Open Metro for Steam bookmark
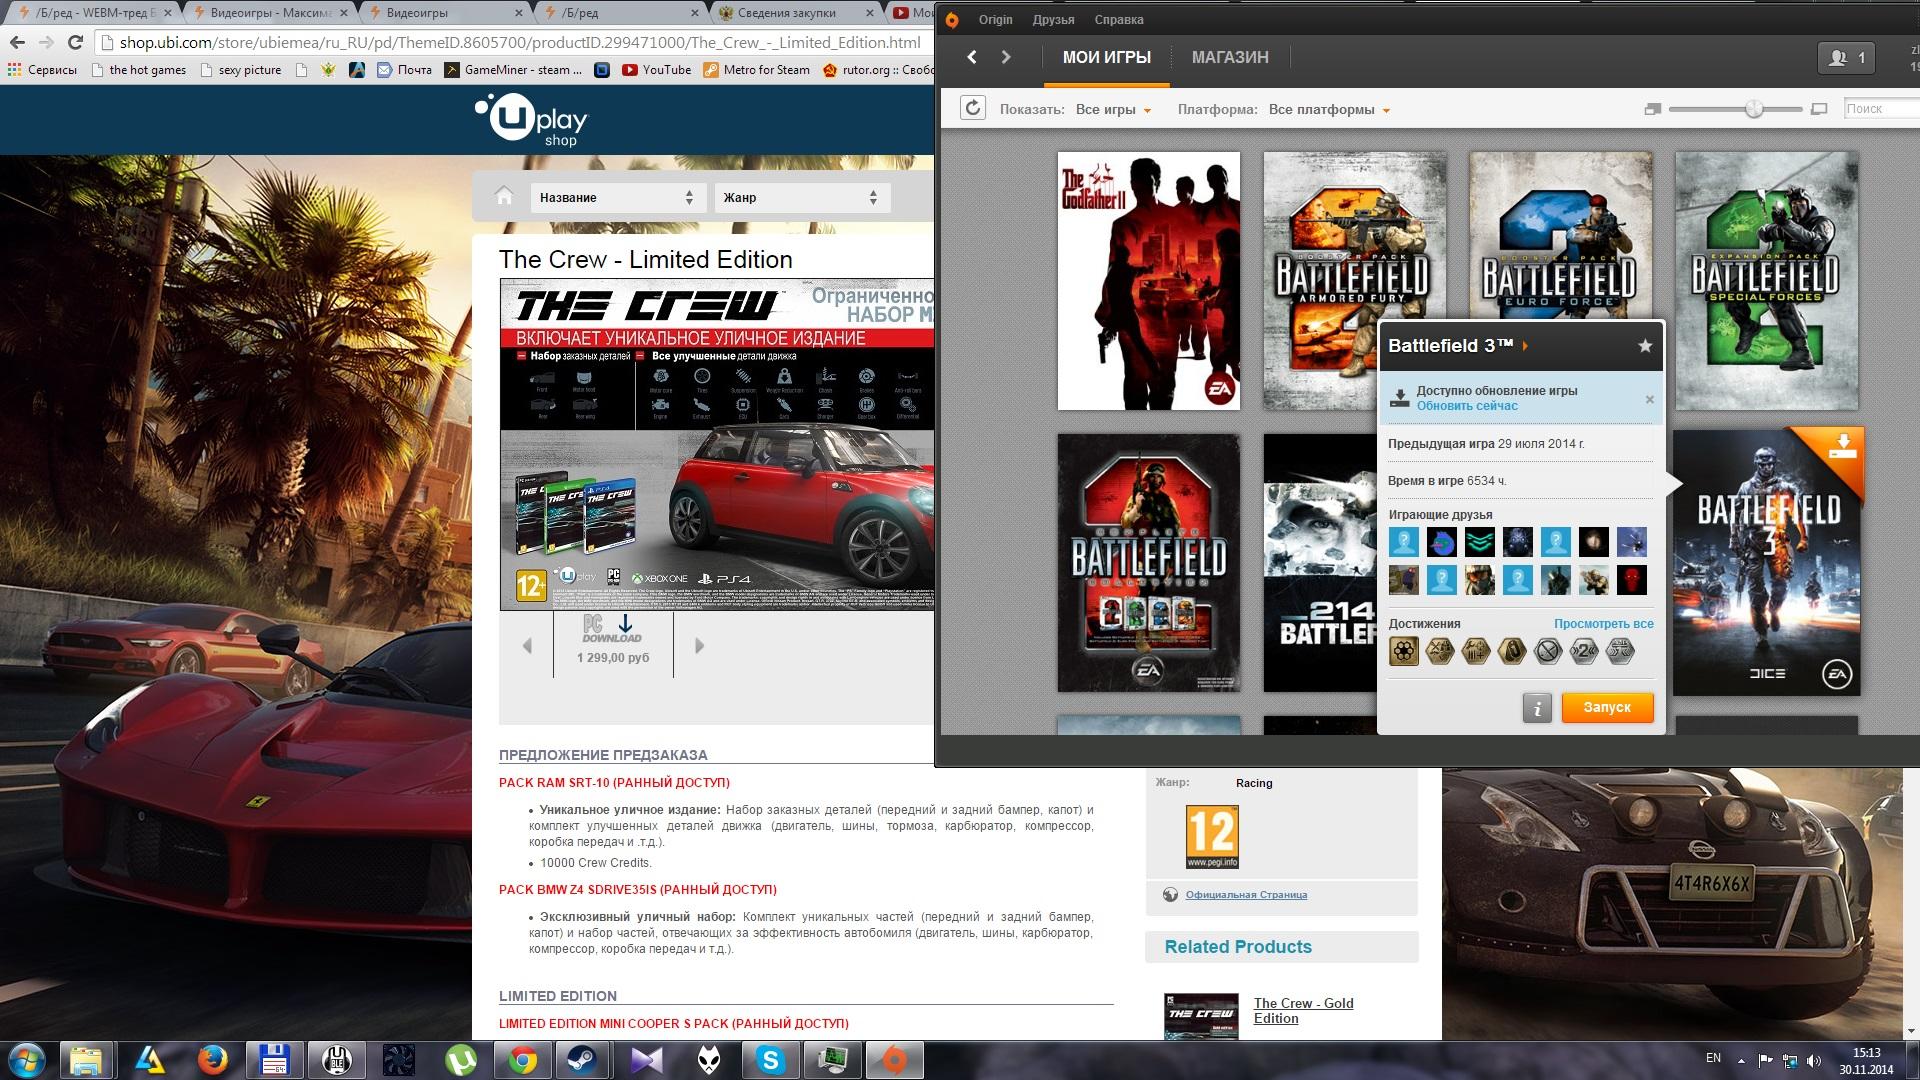The height and width of the screenshot is (1080, 1920). [x=757, y=70]
